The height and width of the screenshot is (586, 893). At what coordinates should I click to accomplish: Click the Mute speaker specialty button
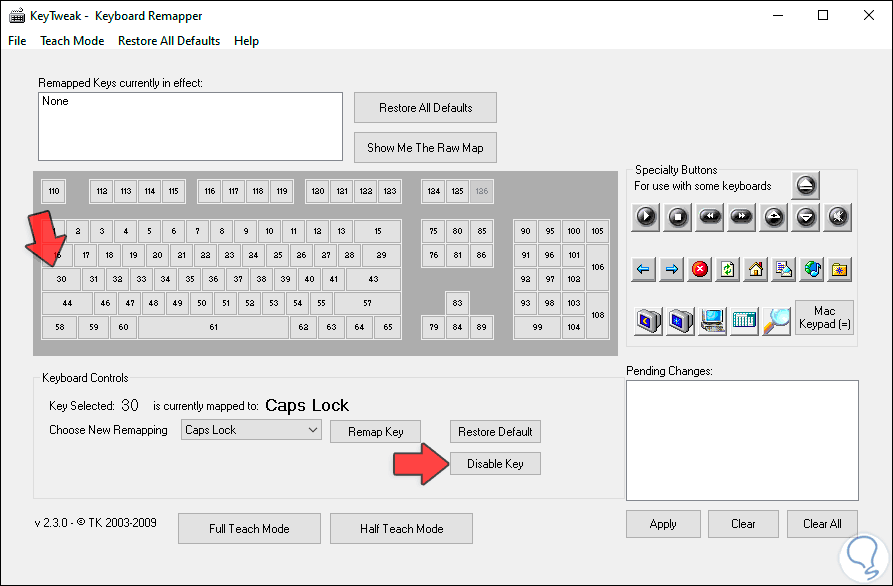(839, 215)
